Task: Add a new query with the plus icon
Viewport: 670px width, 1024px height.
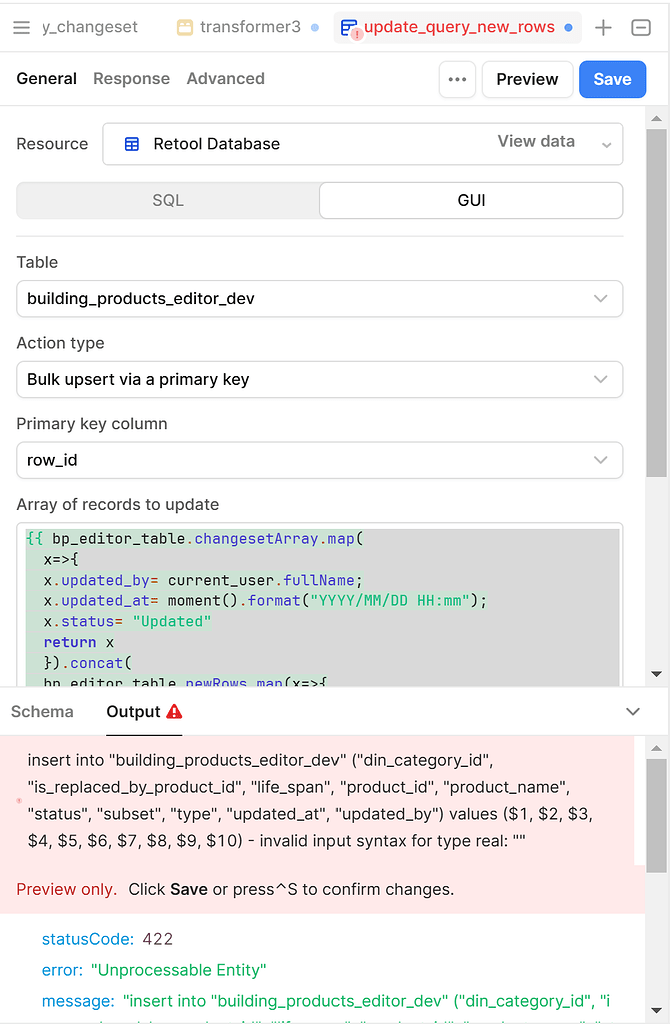Action: click(603, 28)
